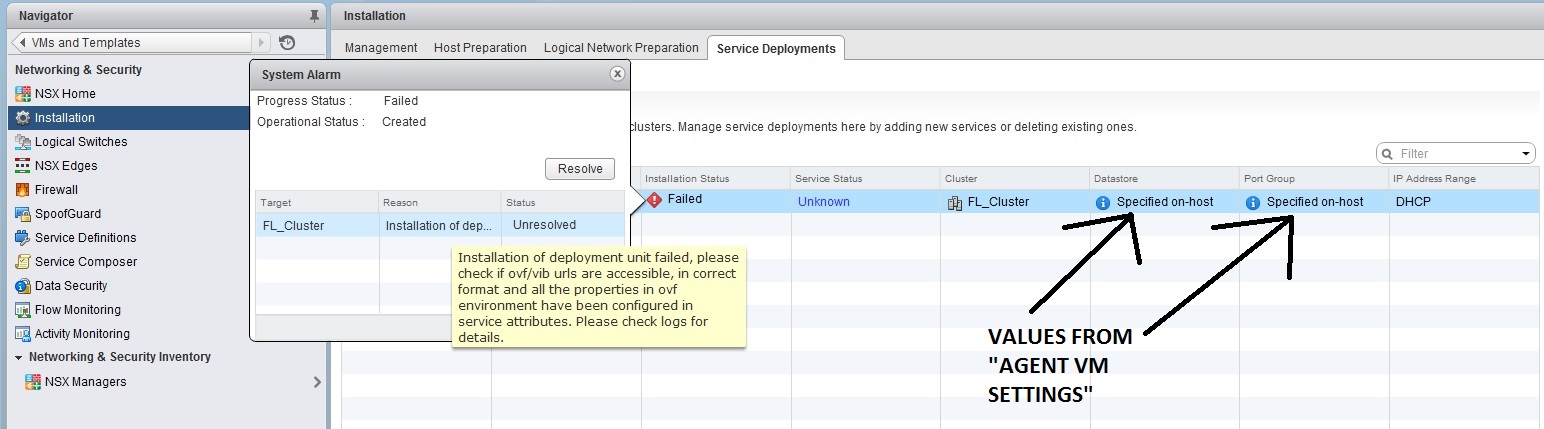Image resolution: width=1544 pixels, height=429 pixels.
Task: Open NSX Home
Action: coord(65,94)
